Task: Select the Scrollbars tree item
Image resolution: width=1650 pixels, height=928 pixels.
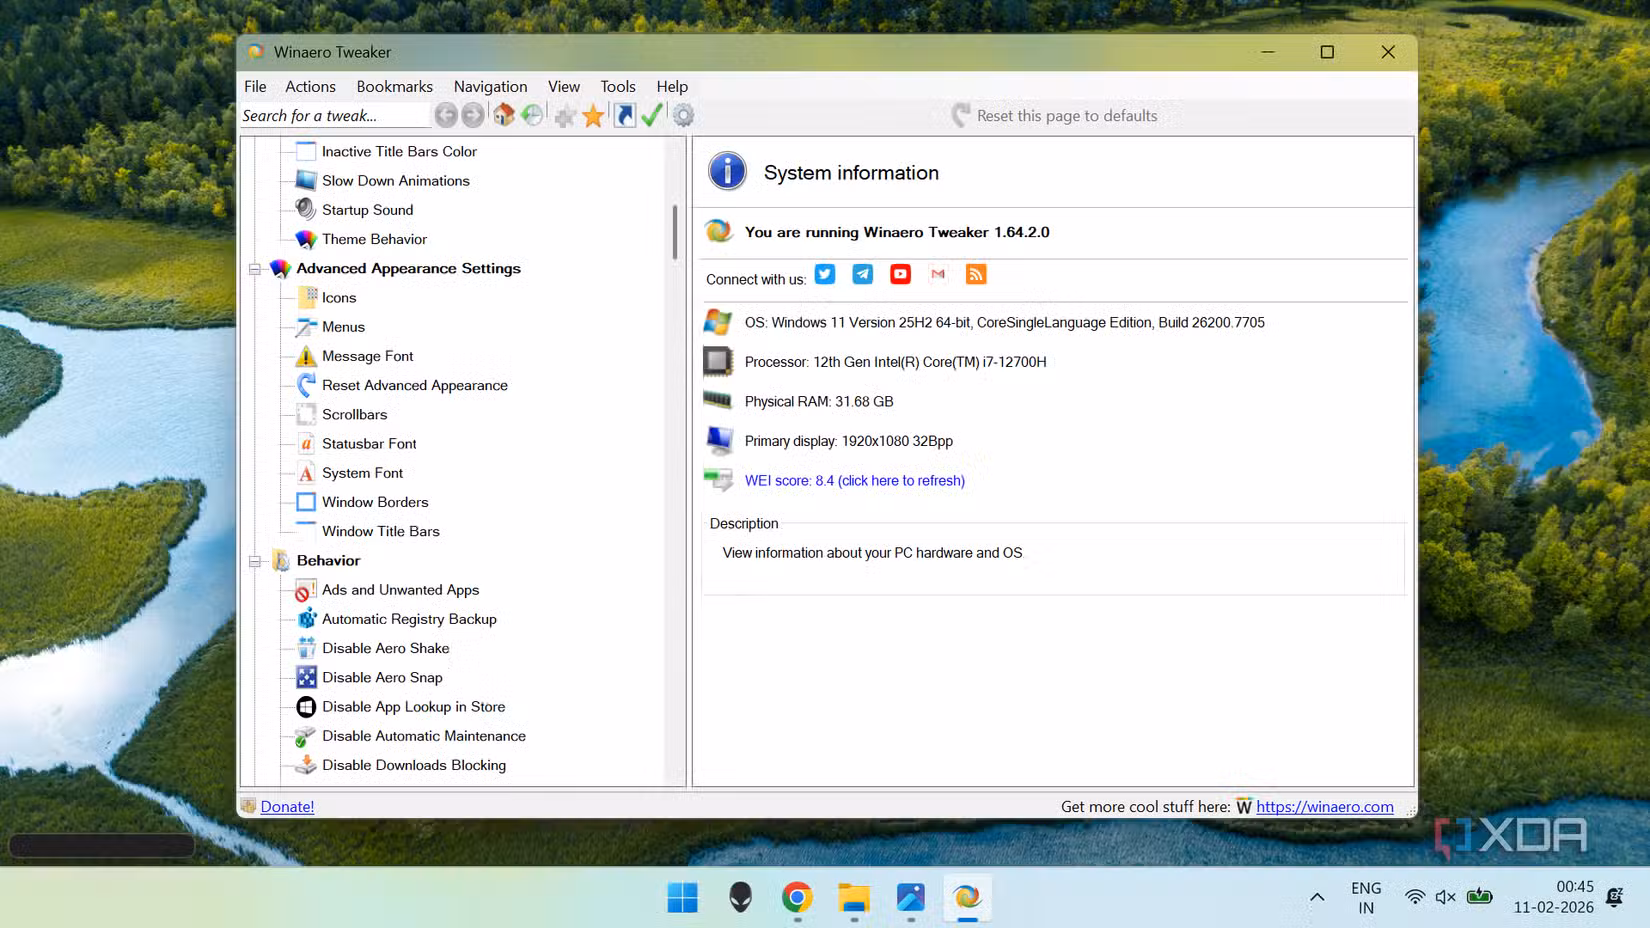Action: (354, 414)
